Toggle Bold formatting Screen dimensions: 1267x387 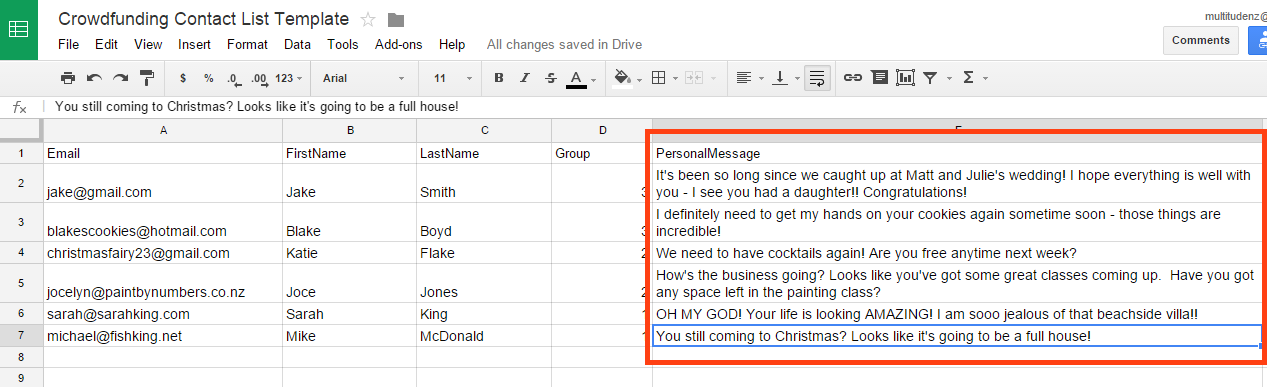[x=499, y=77]
